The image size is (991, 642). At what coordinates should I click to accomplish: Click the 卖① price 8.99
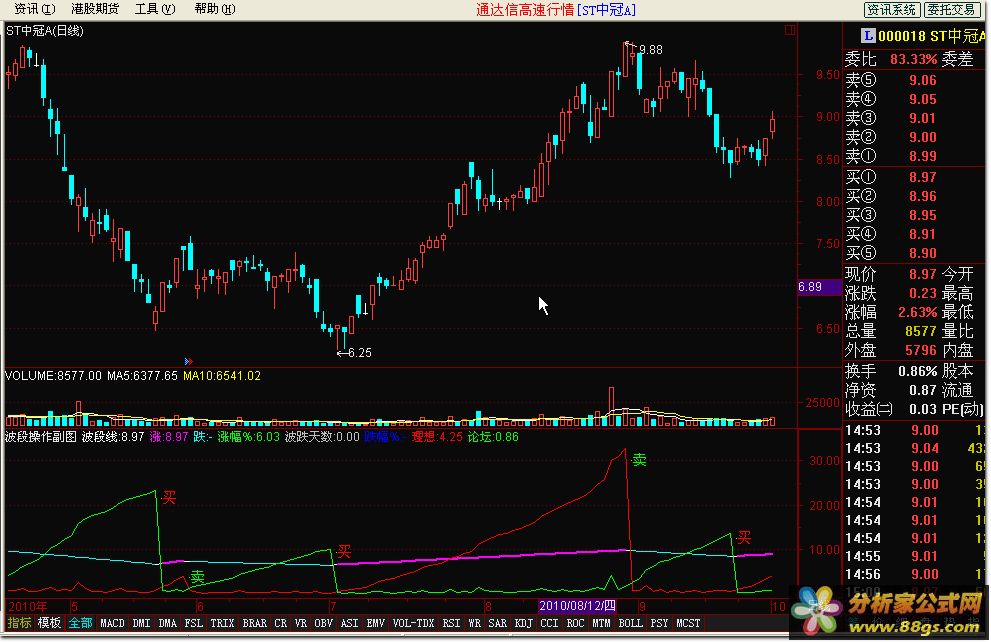[923, 156]
